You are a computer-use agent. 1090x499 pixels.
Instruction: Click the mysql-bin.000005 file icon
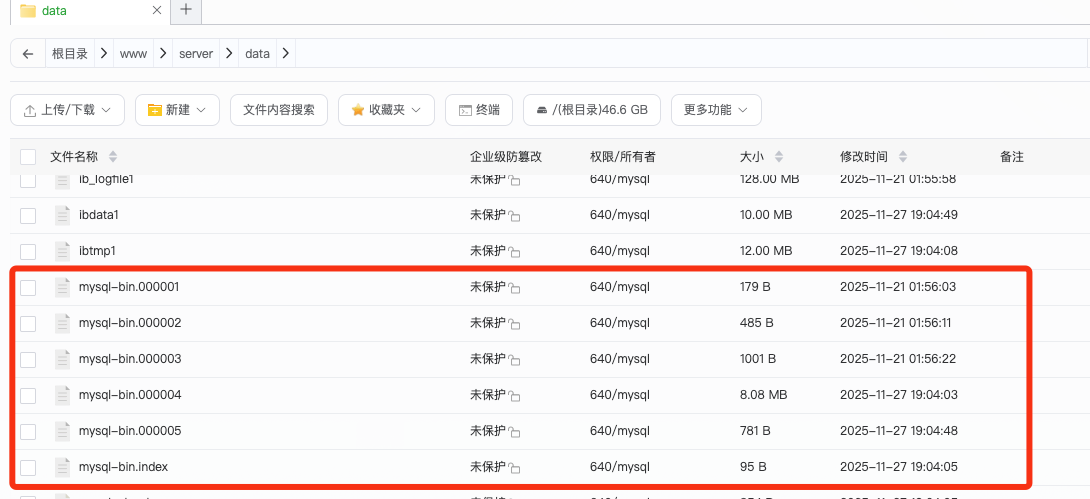pyautogui.click(x=63, y=432)
